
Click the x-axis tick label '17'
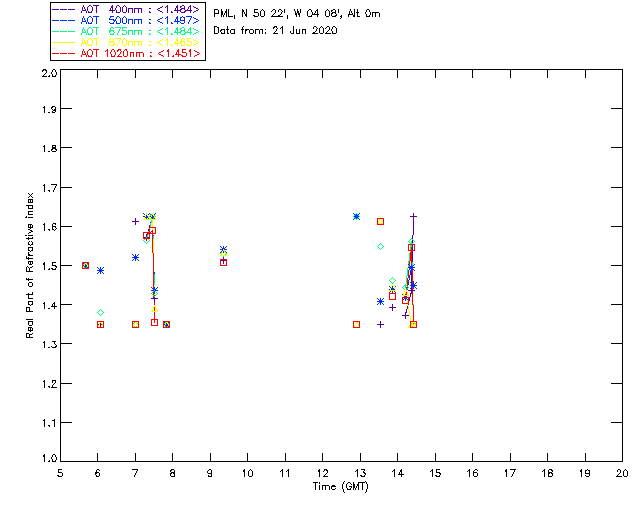coord(510,473)
